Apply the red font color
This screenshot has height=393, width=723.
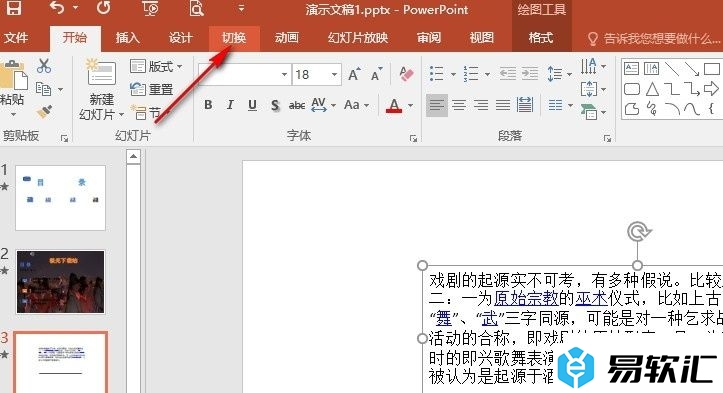pos(394,106)
